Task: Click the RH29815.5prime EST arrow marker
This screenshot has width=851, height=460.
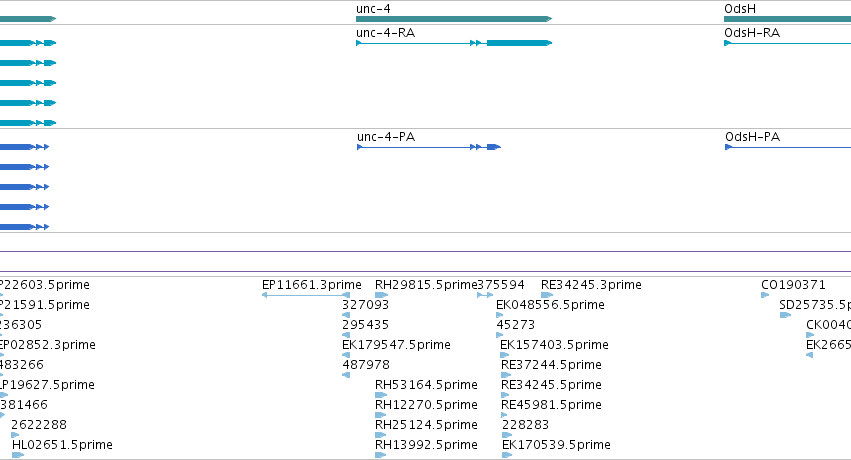Action: click(x=381, y=295)
